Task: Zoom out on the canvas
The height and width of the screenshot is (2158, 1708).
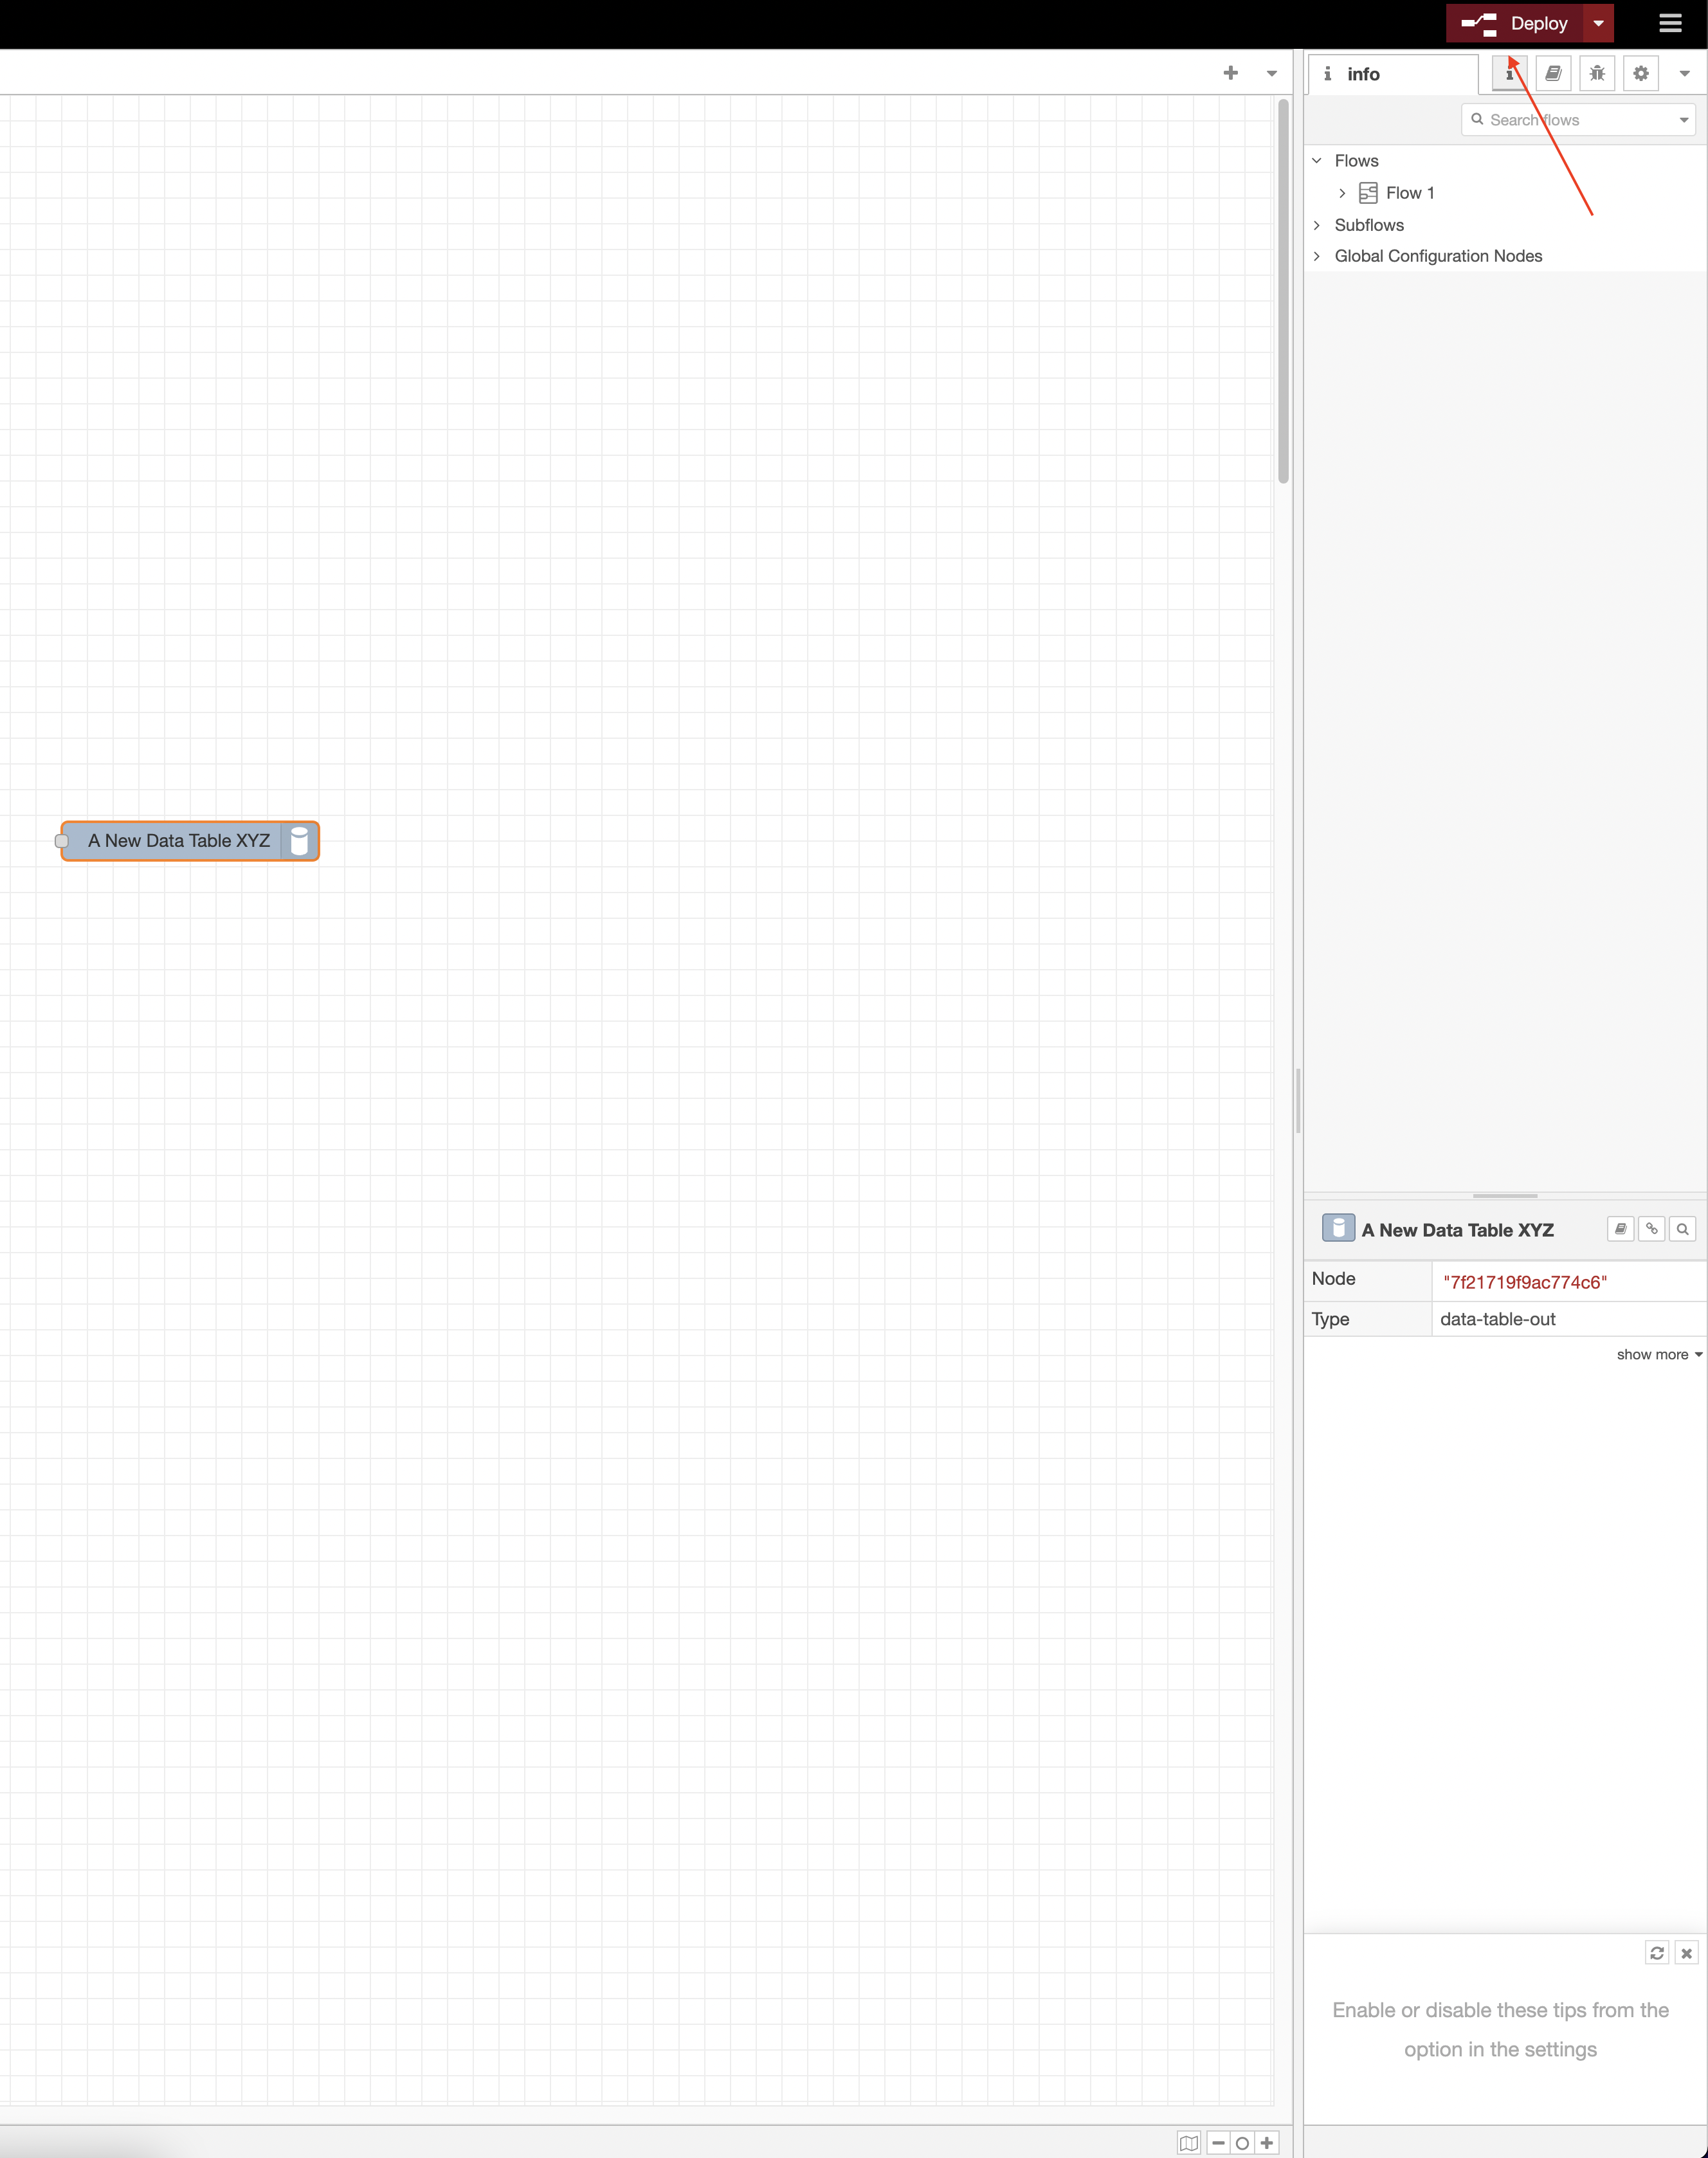Action: 1218,2143
